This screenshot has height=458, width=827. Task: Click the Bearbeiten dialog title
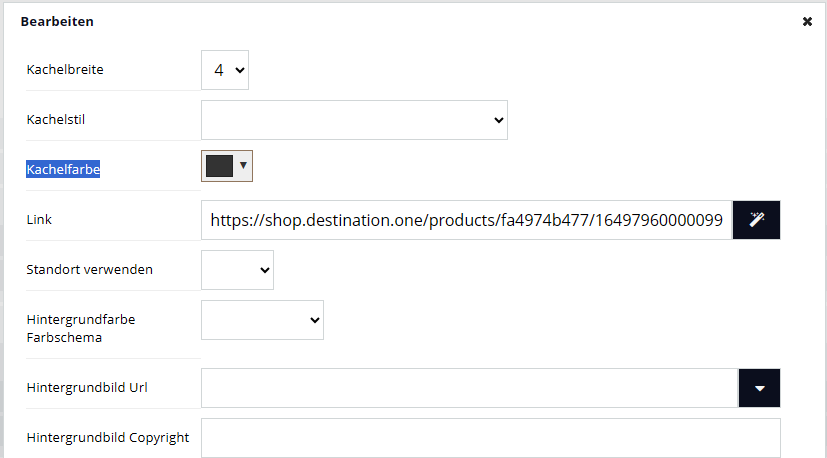57,22
